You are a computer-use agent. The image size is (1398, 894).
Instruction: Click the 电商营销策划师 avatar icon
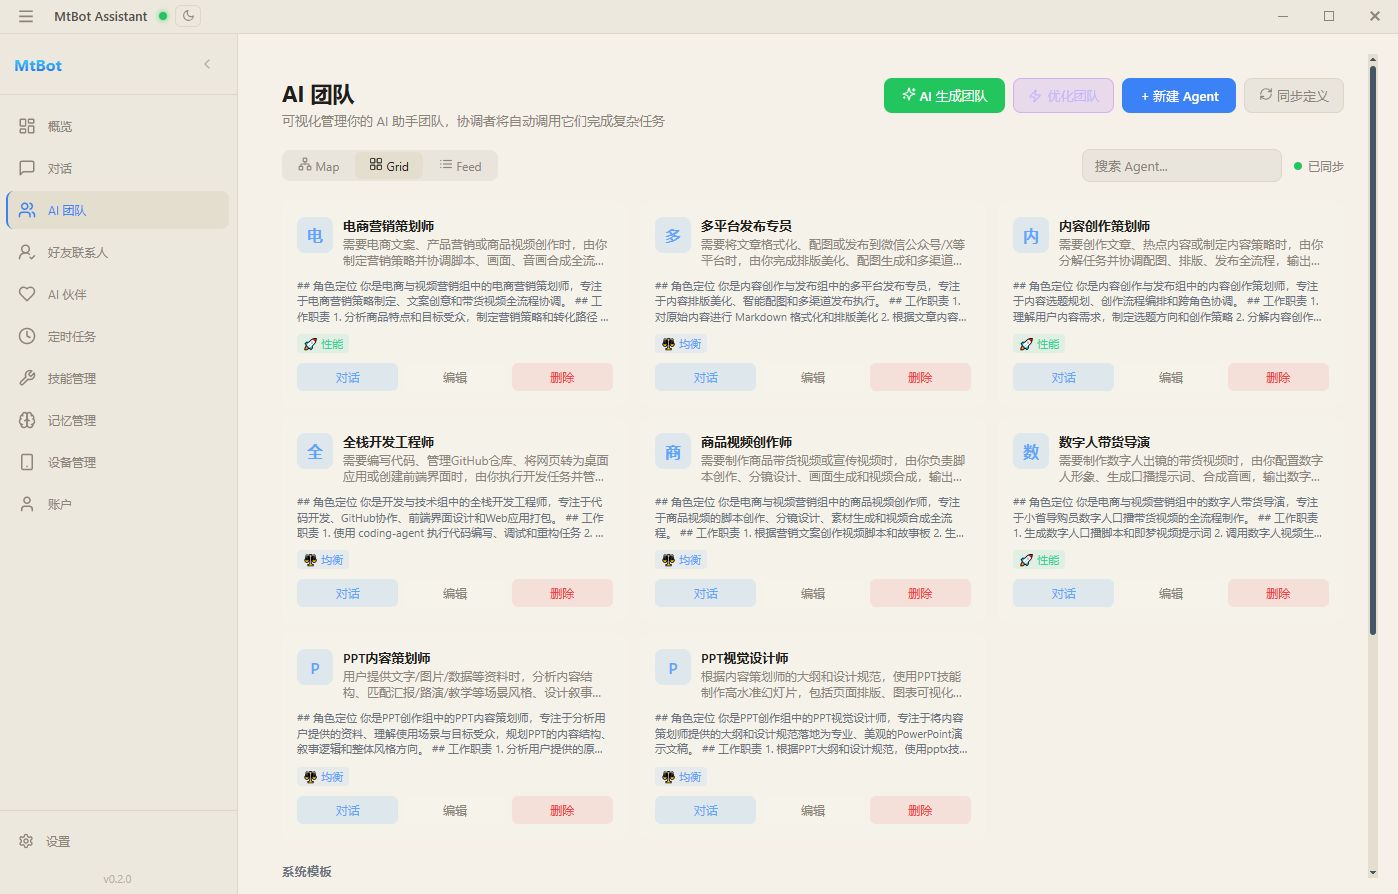pos(315,236)
